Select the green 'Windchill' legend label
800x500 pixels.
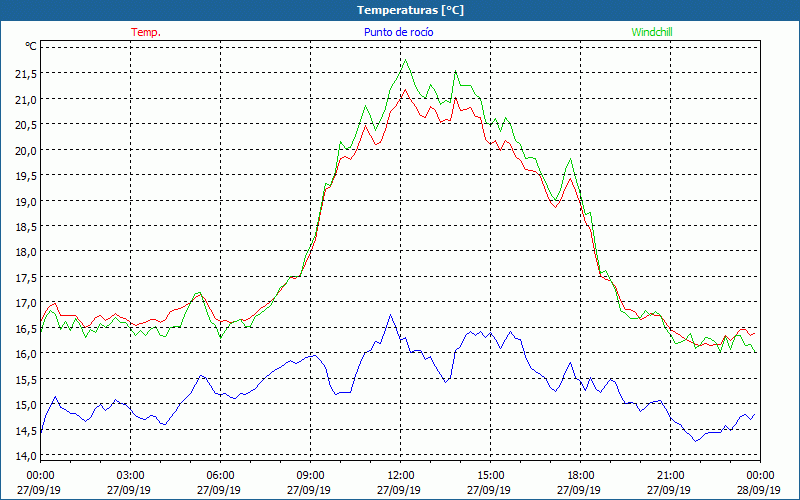pos(652,32)
